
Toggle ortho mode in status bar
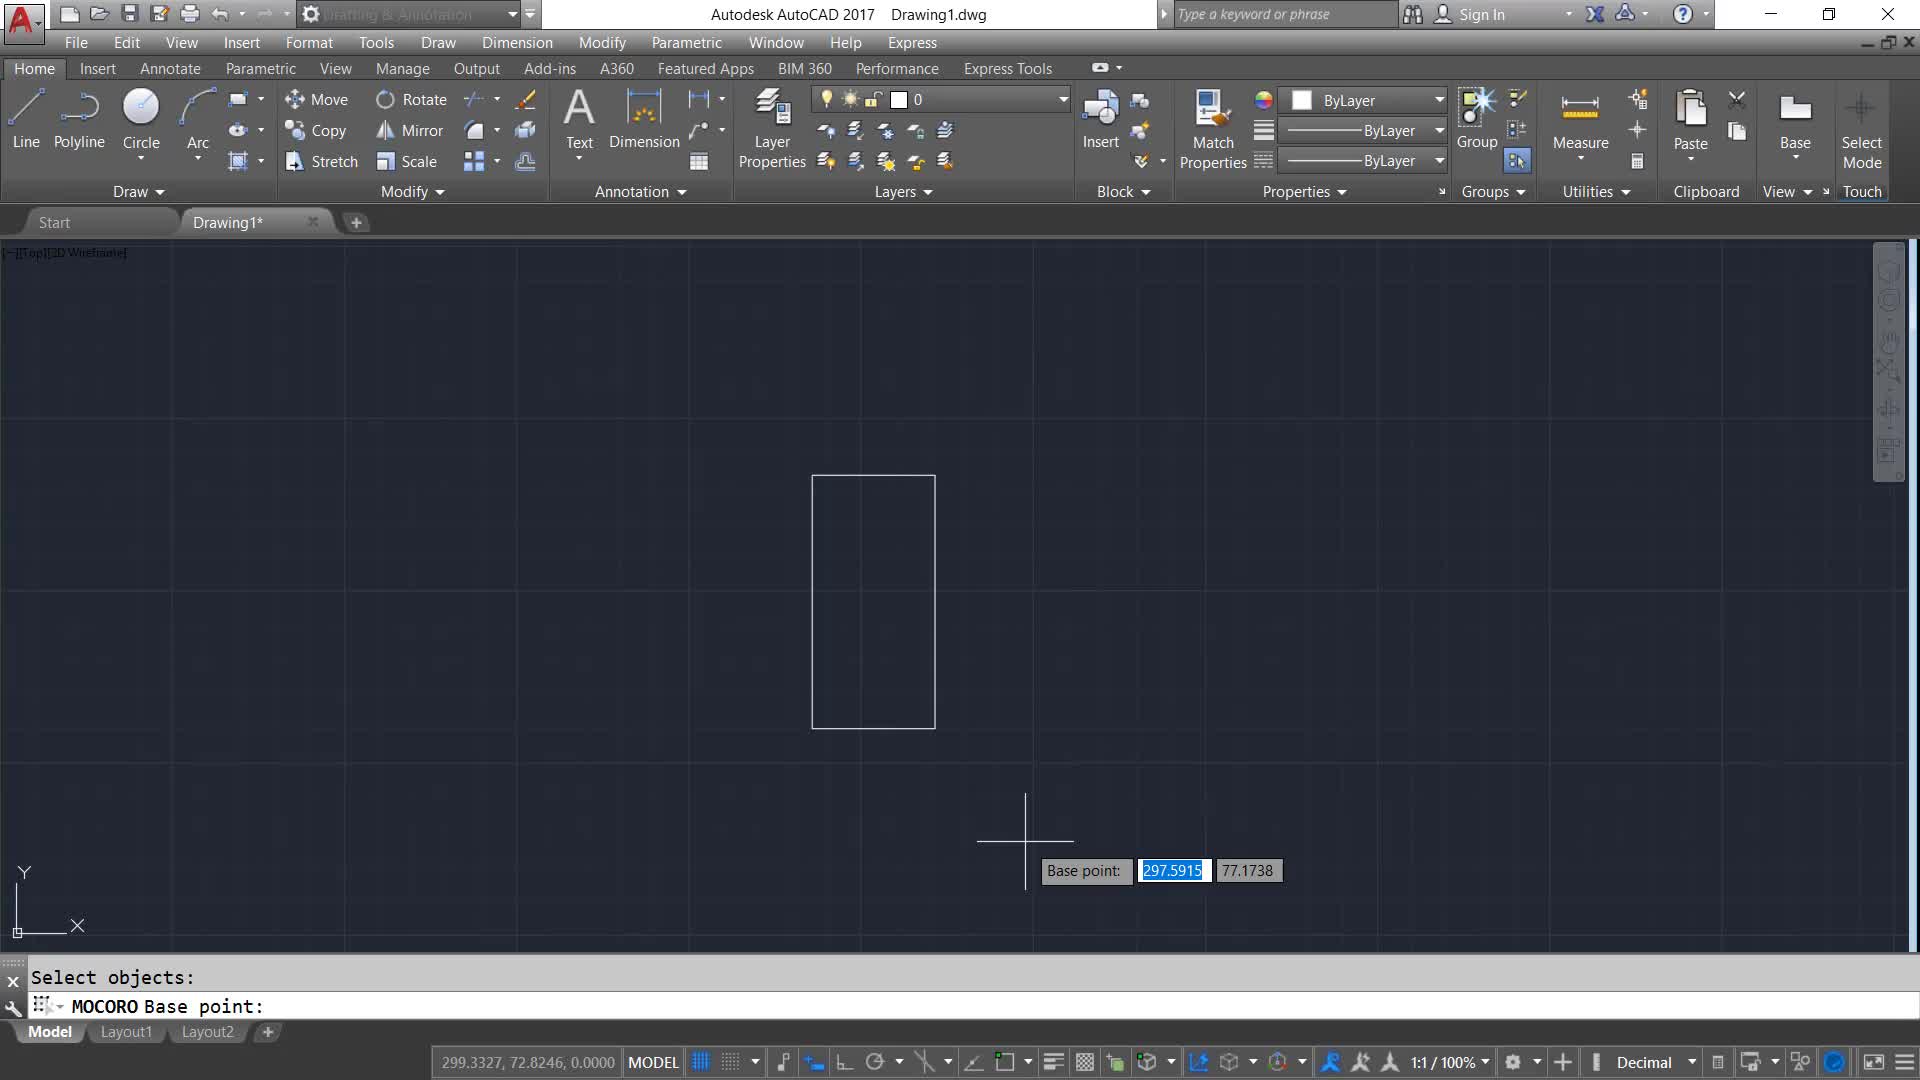(x=844, y=1062)
